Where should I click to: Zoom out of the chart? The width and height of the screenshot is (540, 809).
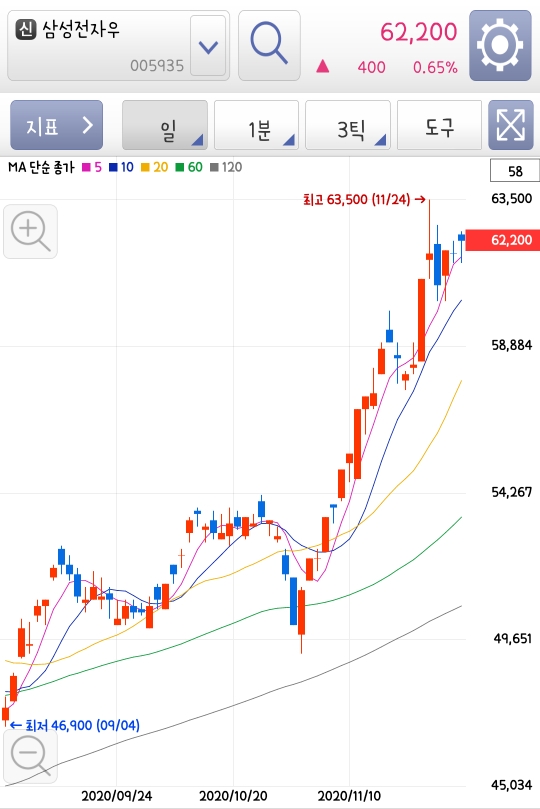pos(30,756)
